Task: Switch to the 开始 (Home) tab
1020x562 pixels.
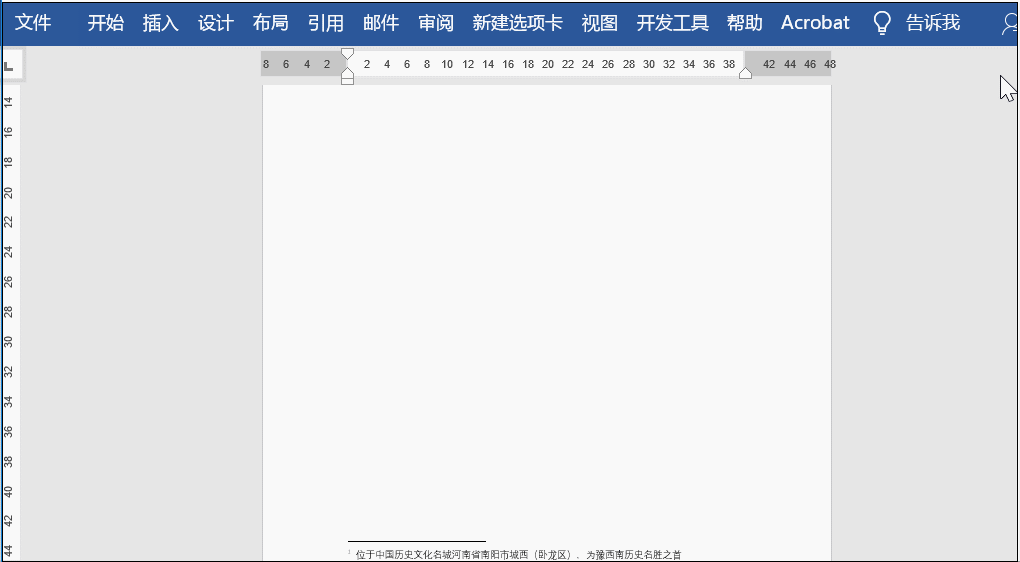Action: pos(105,23)
